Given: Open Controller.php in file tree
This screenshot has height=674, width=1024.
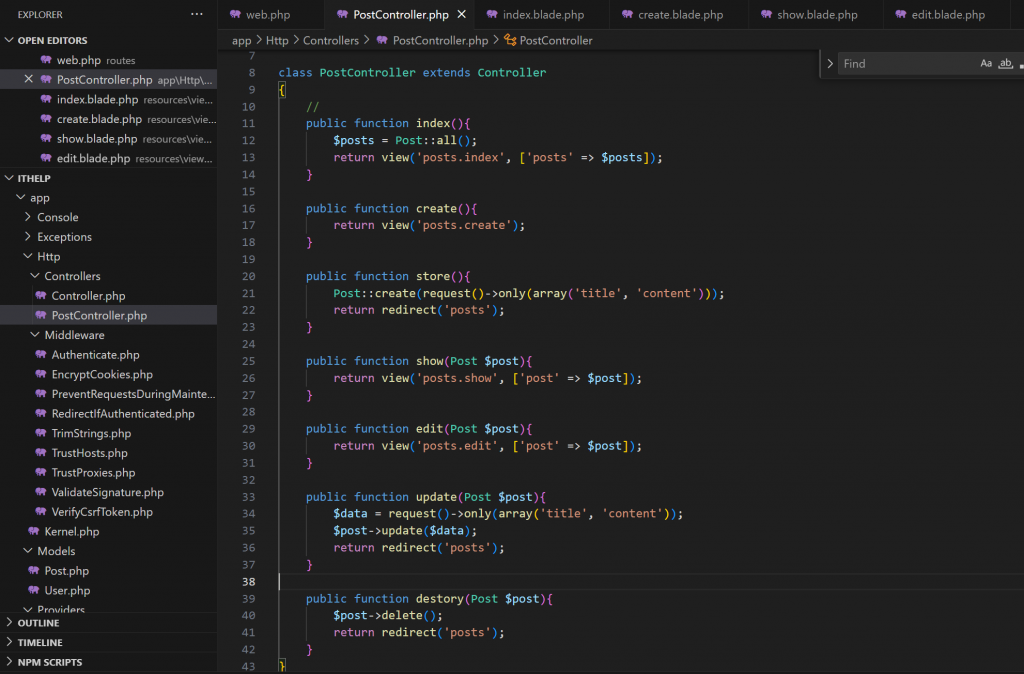Looking at the screenshot, I should pyautogui.click(x=108, y=295).
